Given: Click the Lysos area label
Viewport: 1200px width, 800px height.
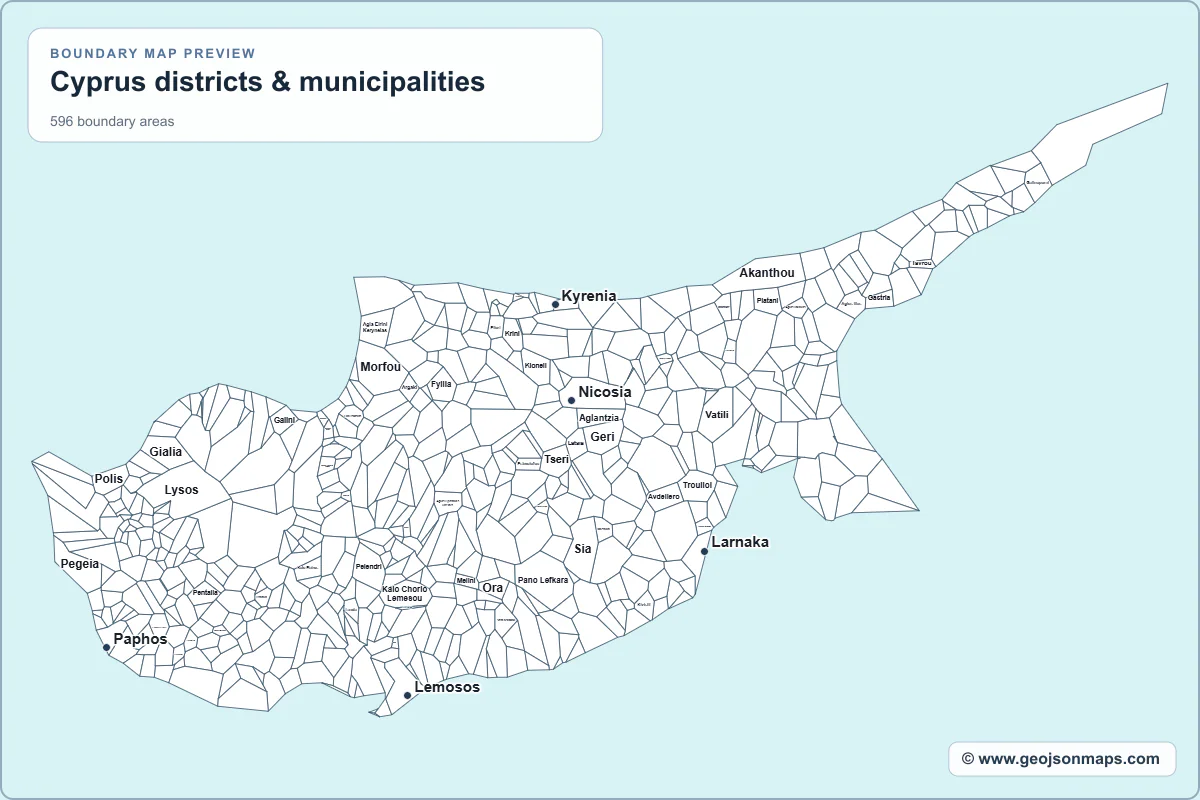Looking at the screenshot, I should (182, 490).
